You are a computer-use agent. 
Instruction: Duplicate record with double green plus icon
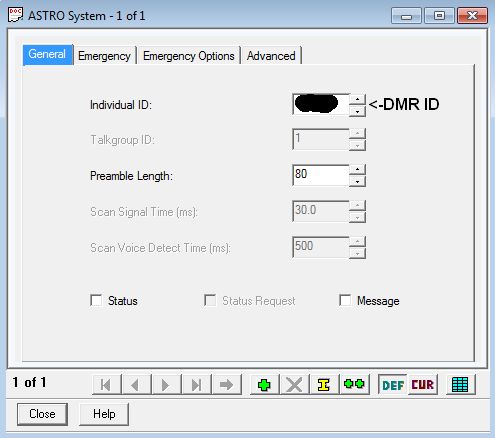354,385
